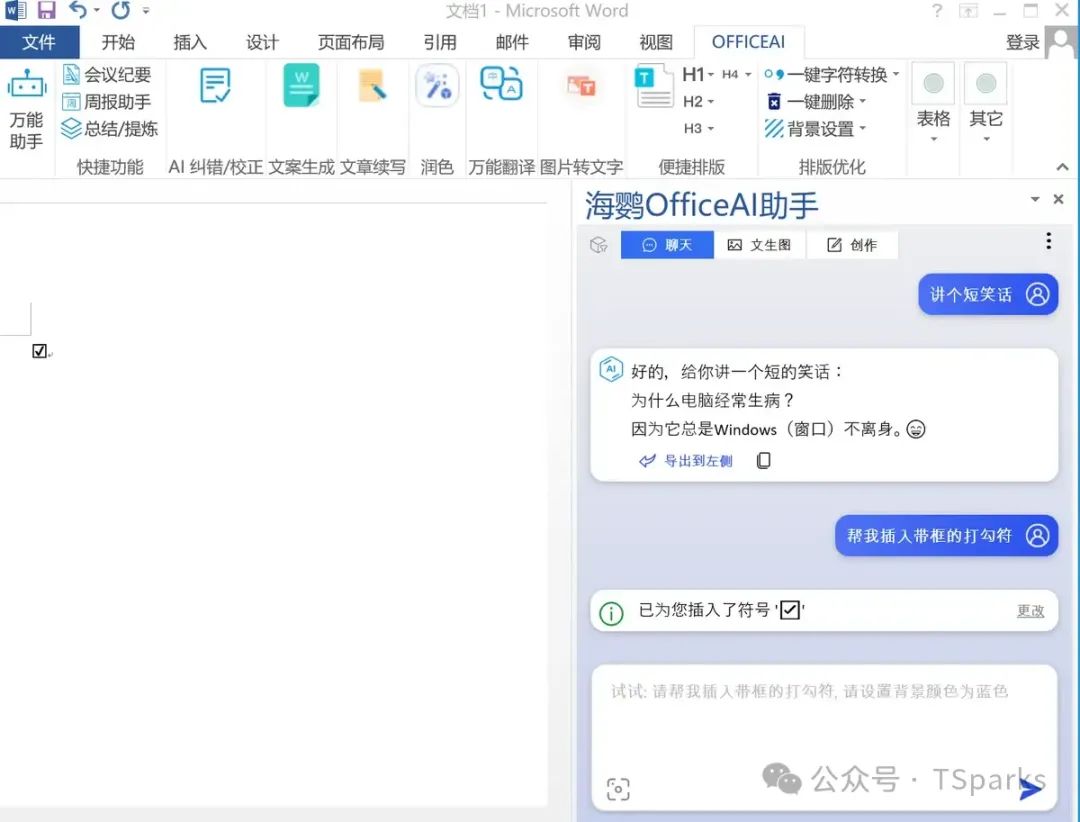This screenshot has width=1080, height=822.
Task: Click the 便捷排版 document icon
Action: (x=653, y=85)
